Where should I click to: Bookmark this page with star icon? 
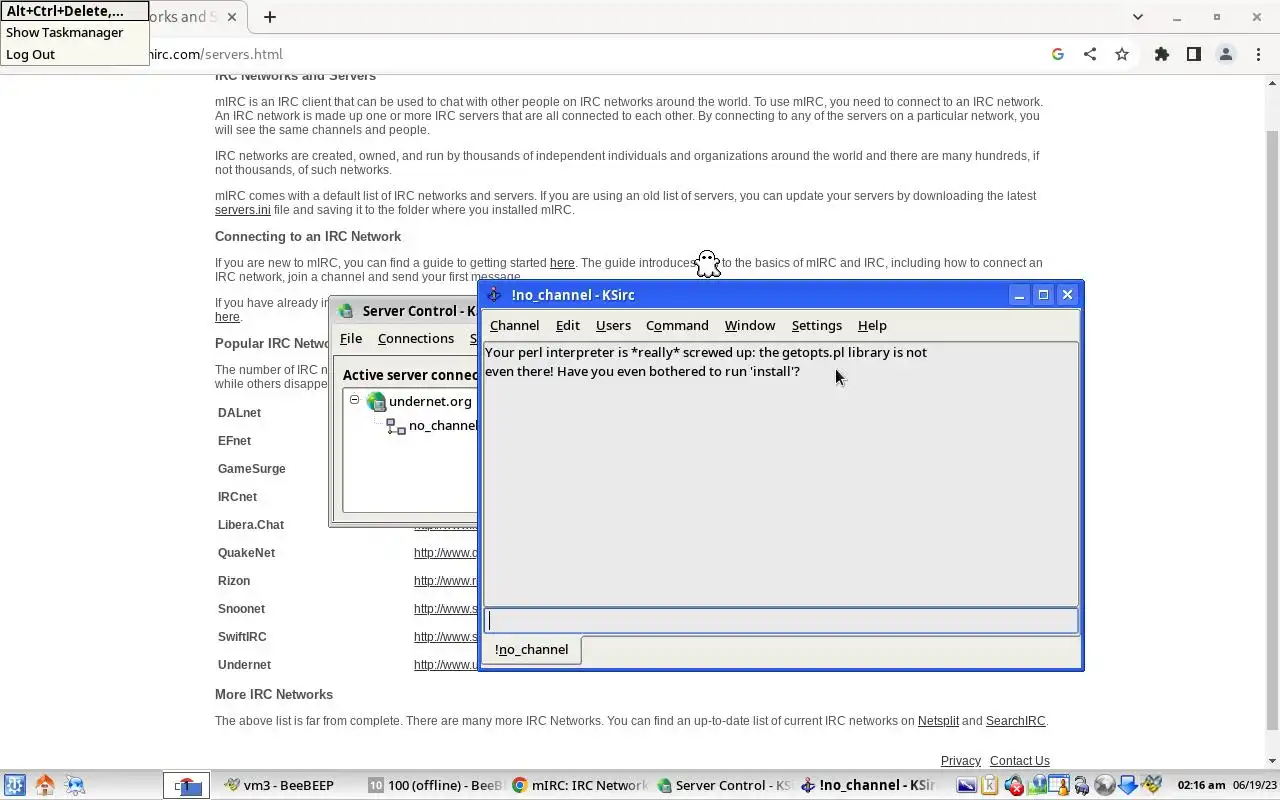1122,55
